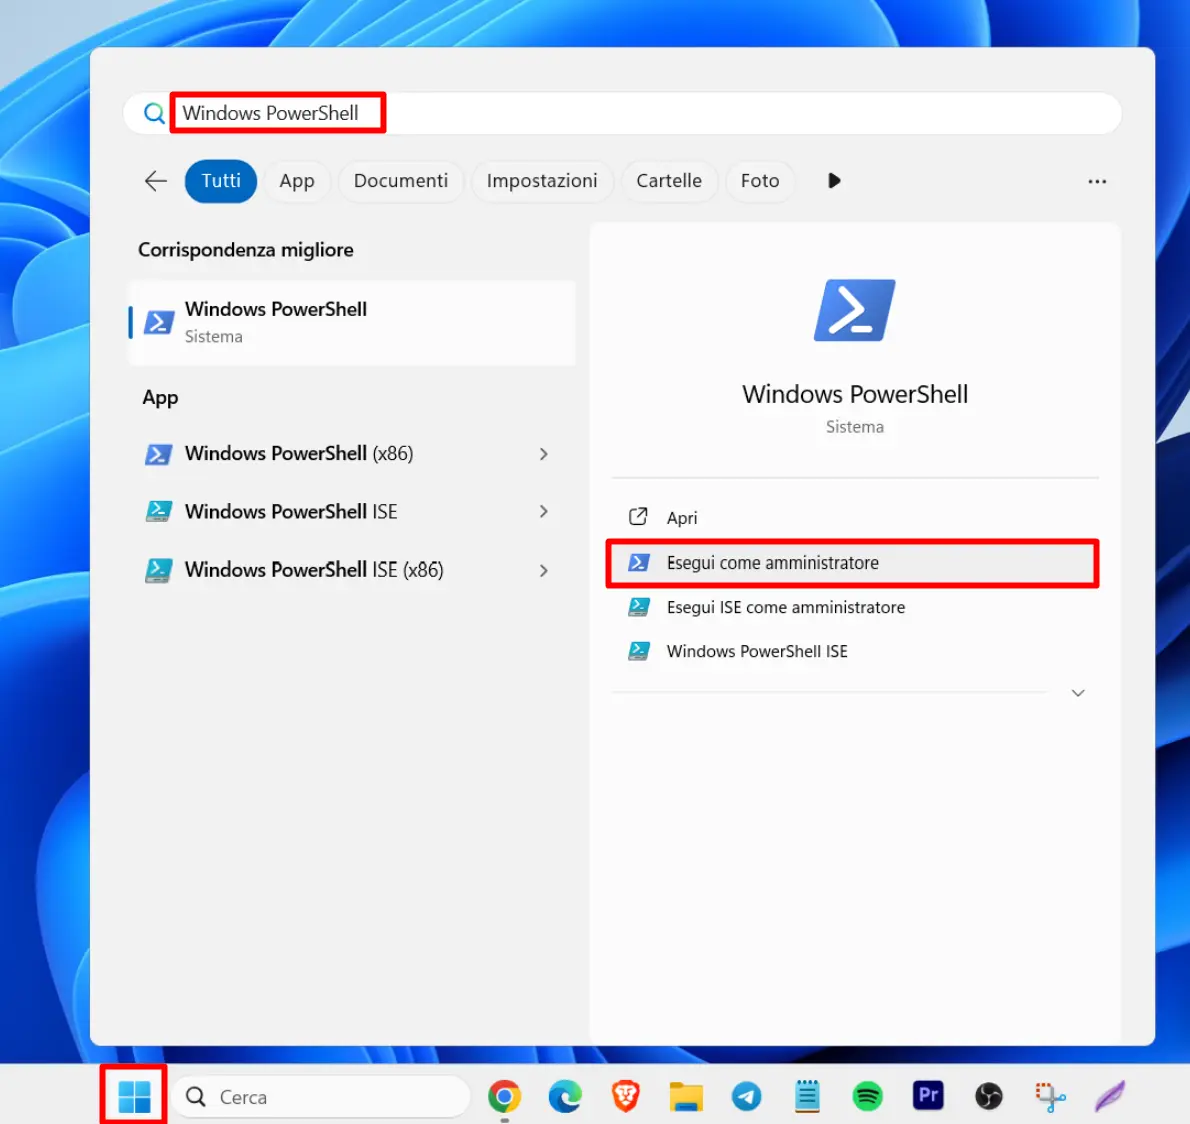1190x1124 pixels.
Task: Click Esegui ISE come amministratore
Action: point(855,607)
